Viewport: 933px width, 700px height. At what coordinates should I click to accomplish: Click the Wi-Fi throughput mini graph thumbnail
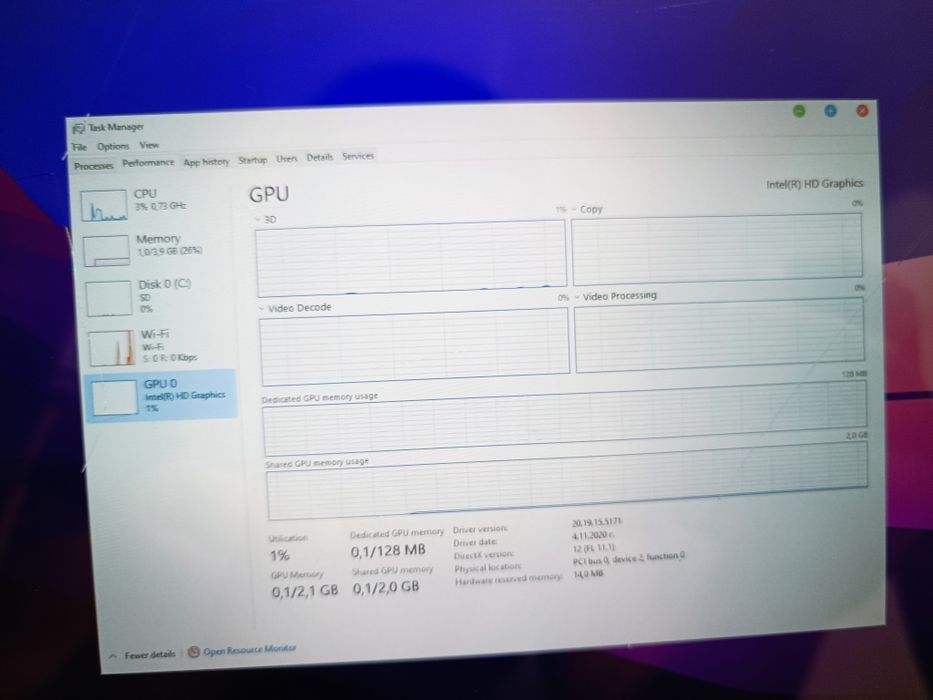[x=112, y=348]
